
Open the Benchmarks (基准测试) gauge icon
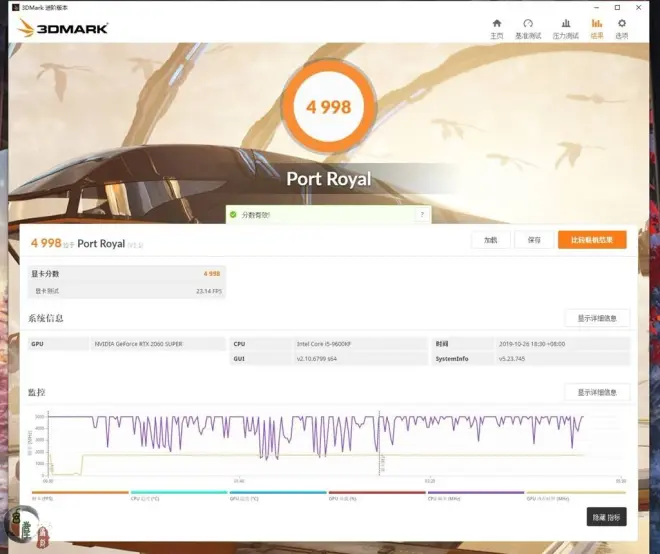point(528,27)
